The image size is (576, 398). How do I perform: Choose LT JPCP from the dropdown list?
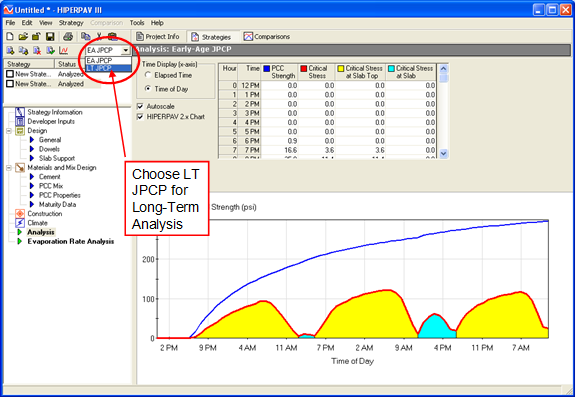108,68
